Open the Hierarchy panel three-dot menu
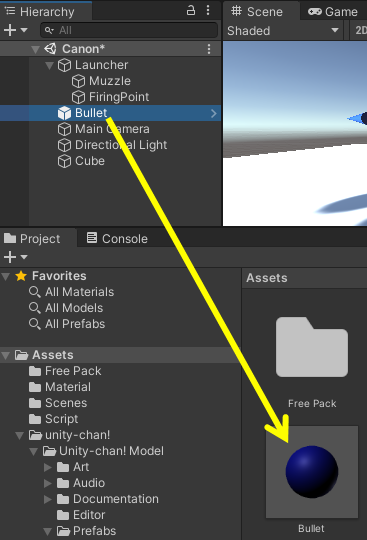This screenshot has height=540, width=367. (x=208, y=10)
